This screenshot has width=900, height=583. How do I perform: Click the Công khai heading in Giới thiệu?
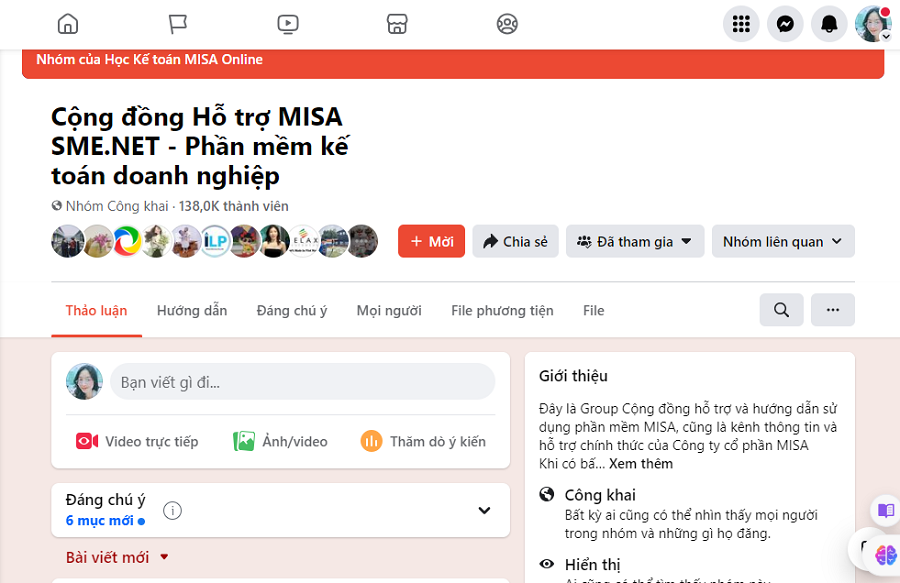tap(600, 495)
